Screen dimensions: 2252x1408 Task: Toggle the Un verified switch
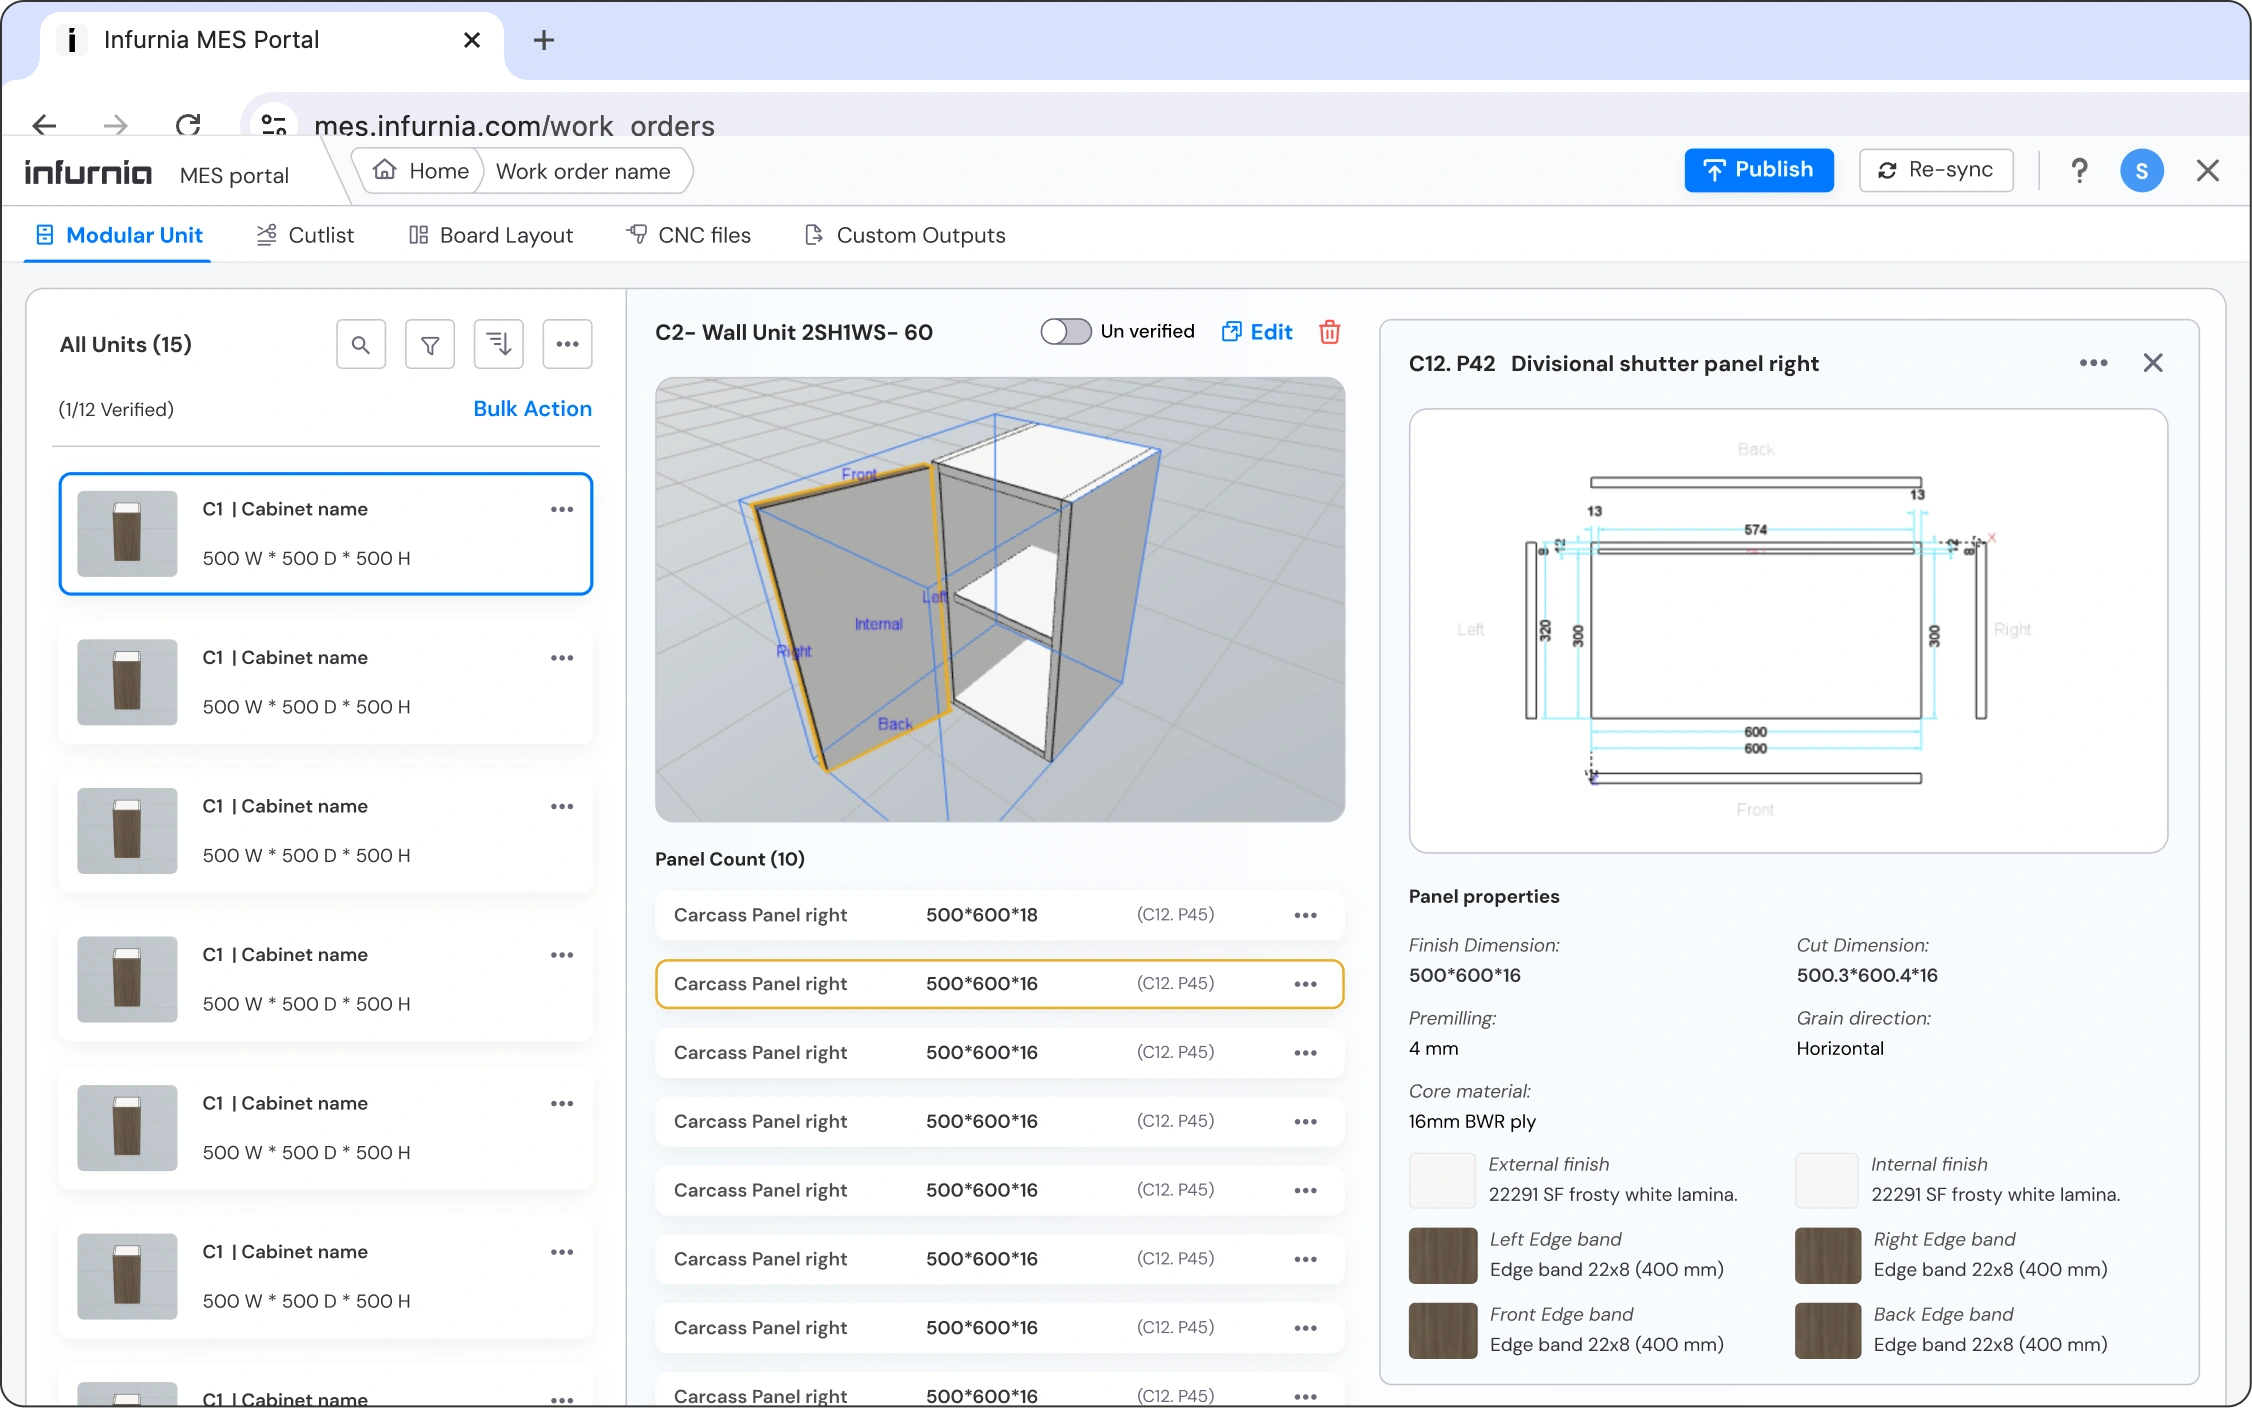tap(1066, 332)
